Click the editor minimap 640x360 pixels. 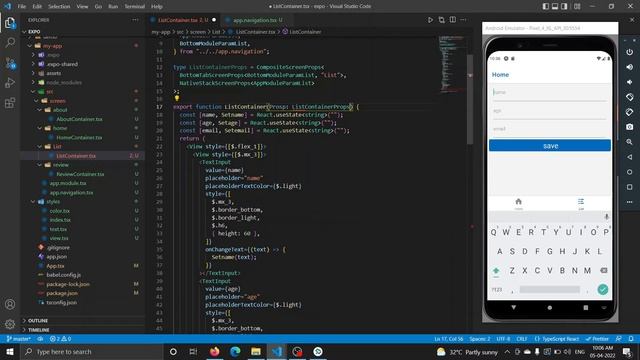pyautogui.click(x=451, y=65)
